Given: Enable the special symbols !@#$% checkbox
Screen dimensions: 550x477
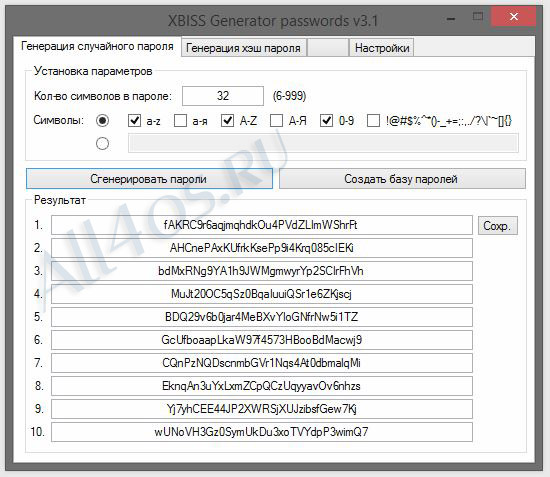Looking at the screenshot, I should [373, 121].
